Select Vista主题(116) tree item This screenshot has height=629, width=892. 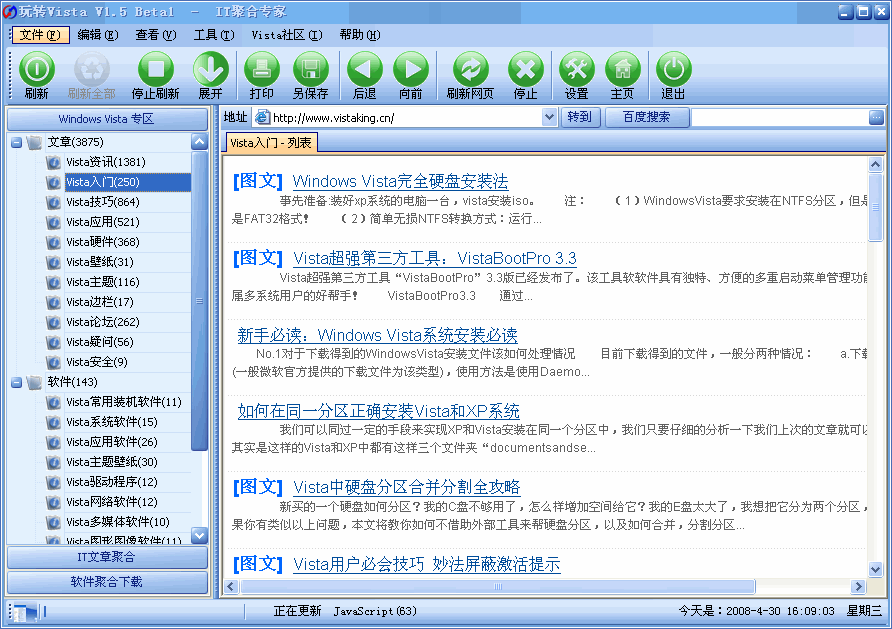[x=103, y=282]
